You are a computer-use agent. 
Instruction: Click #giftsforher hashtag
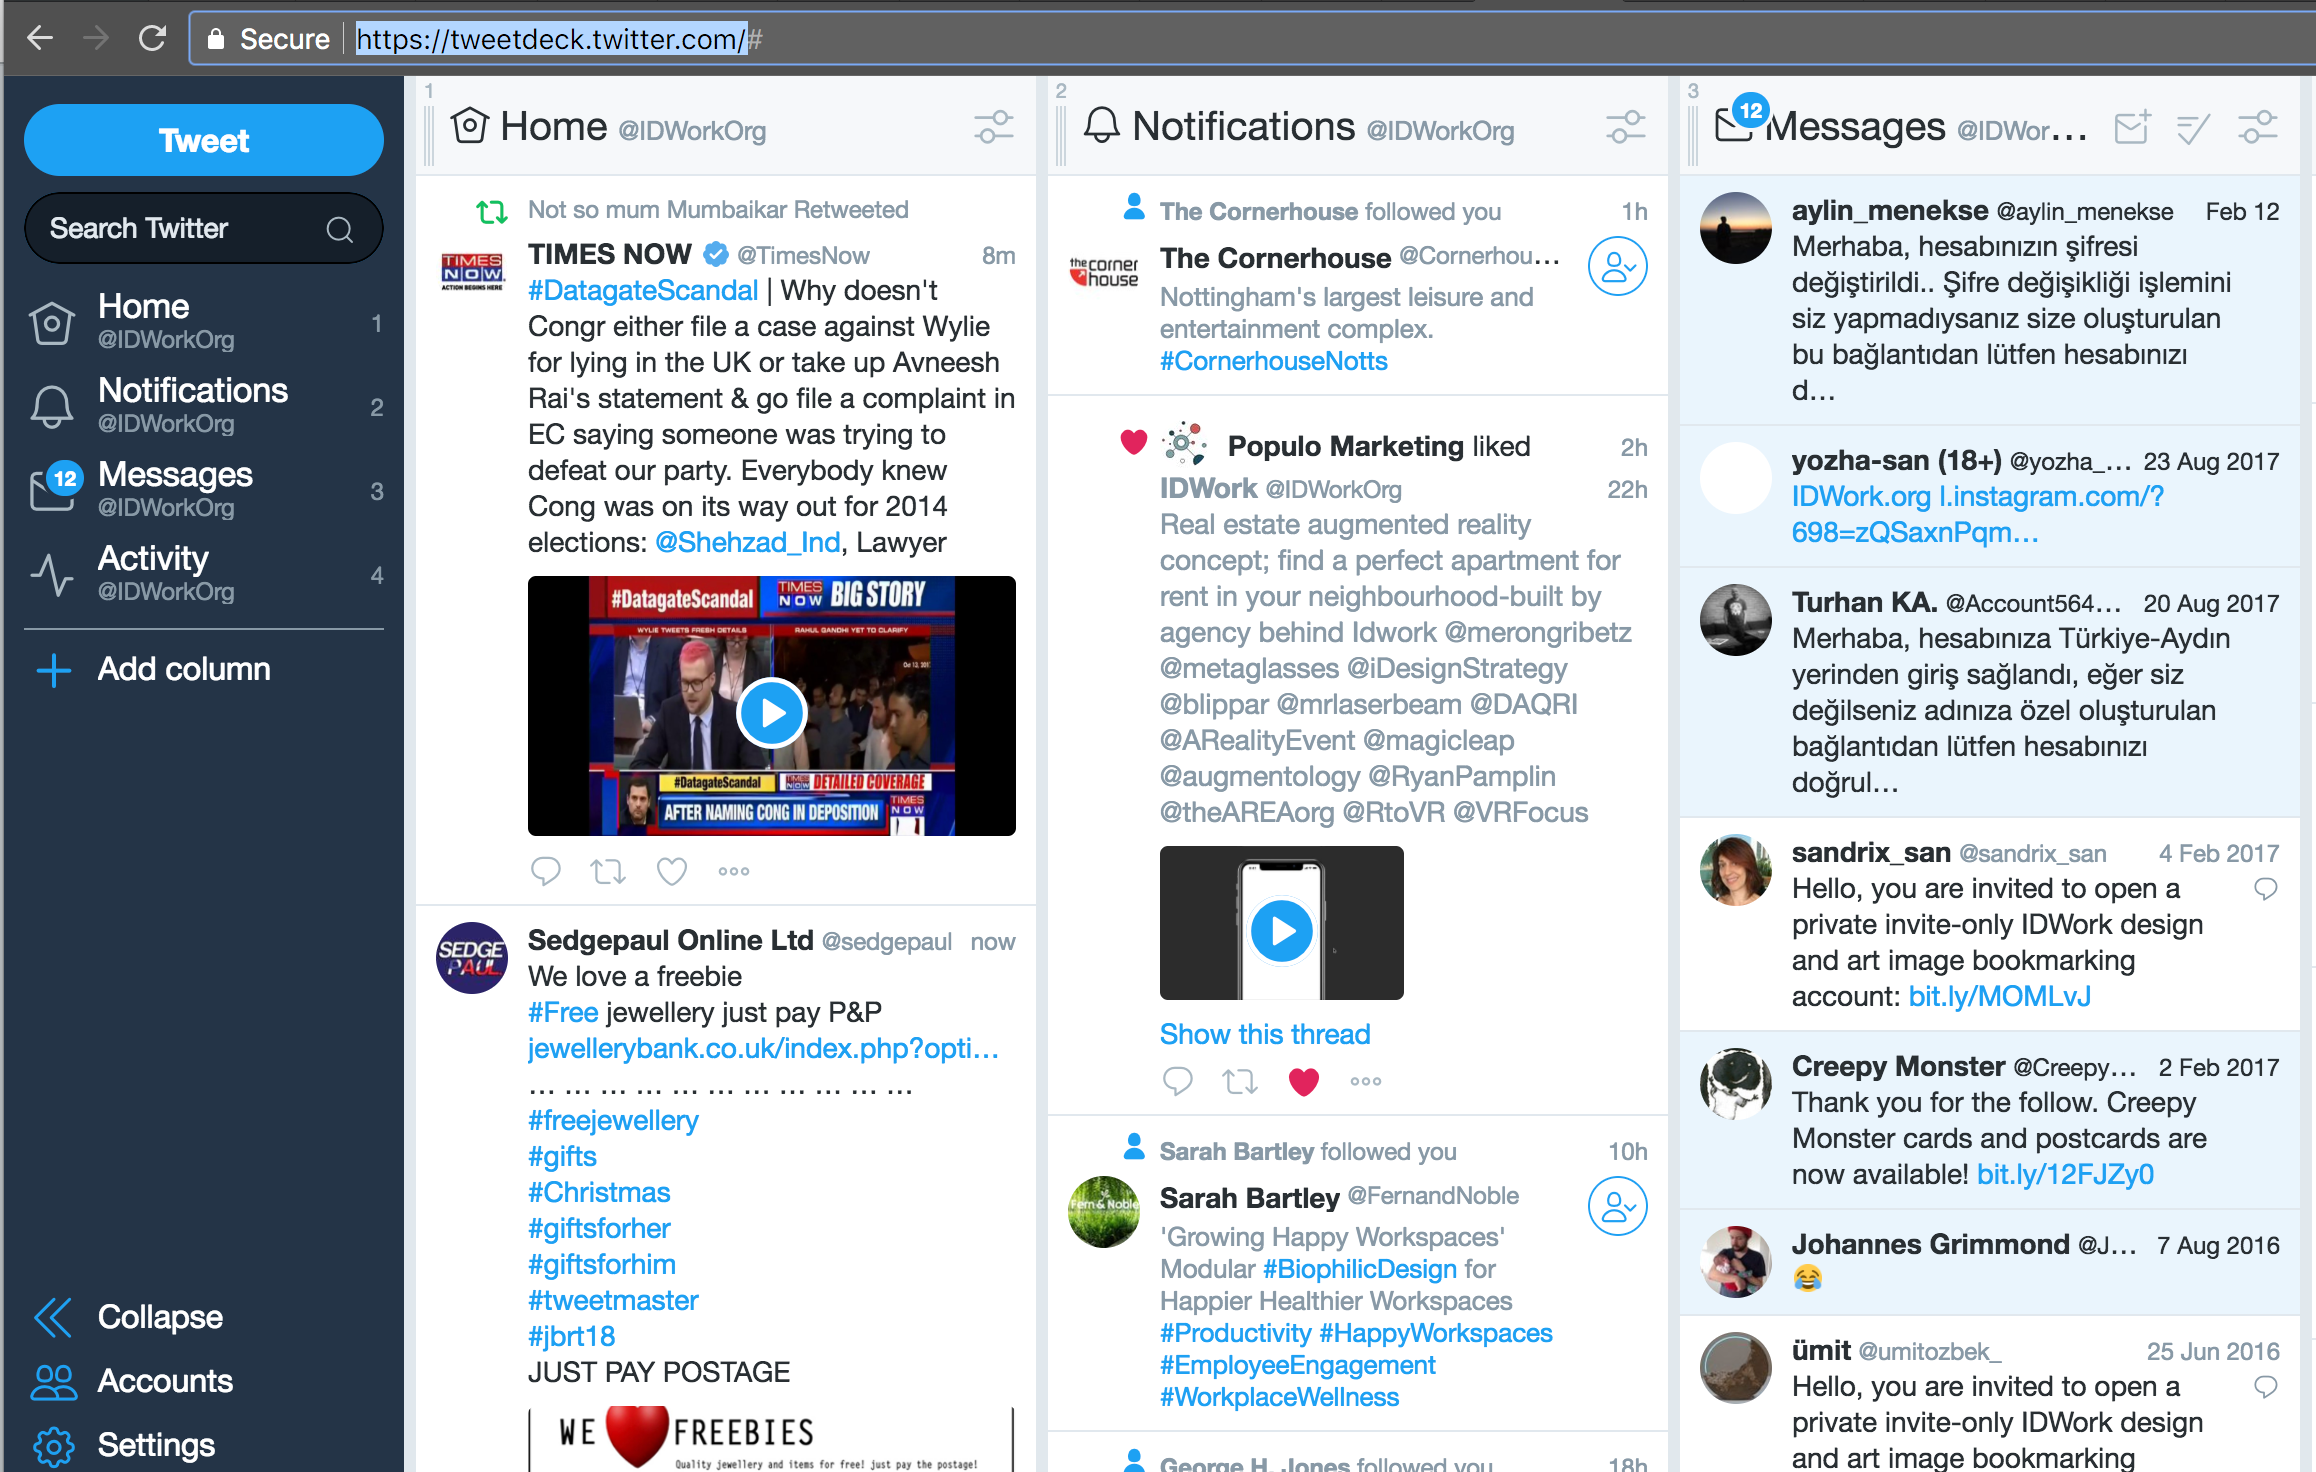(x=599, y=1228)
